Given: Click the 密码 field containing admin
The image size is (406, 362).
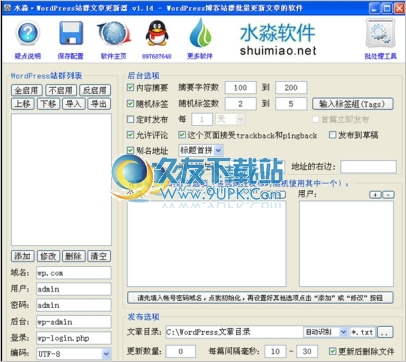Looking at the screenshot, I should (x=74, y=305).
